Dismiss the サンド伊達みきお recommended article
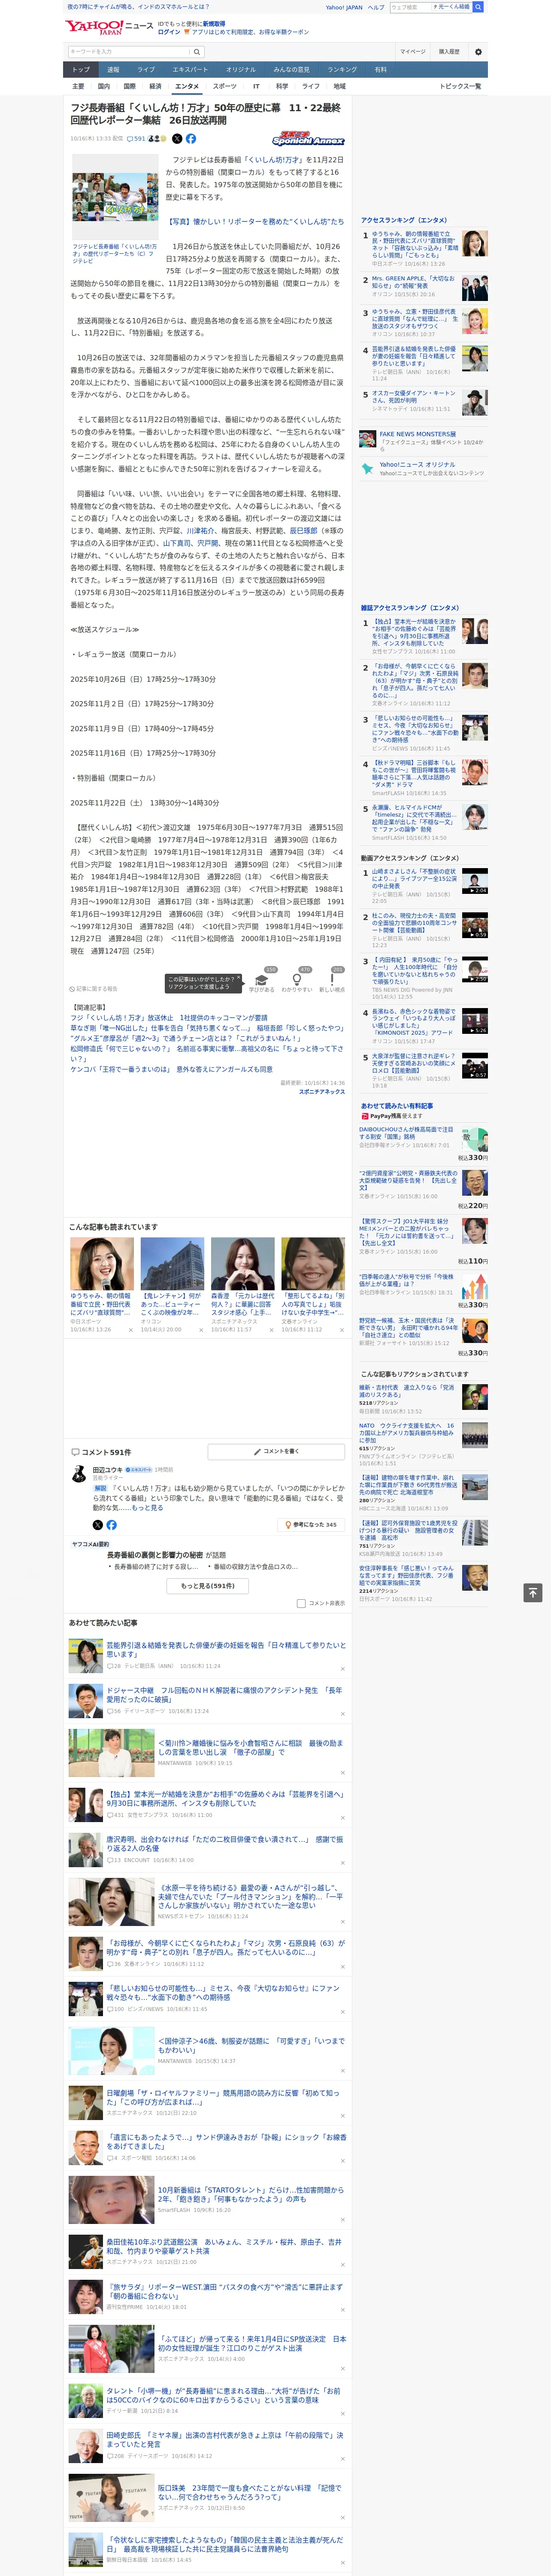The width and height of the screenshot is (551, 2576). point(342,2160)
